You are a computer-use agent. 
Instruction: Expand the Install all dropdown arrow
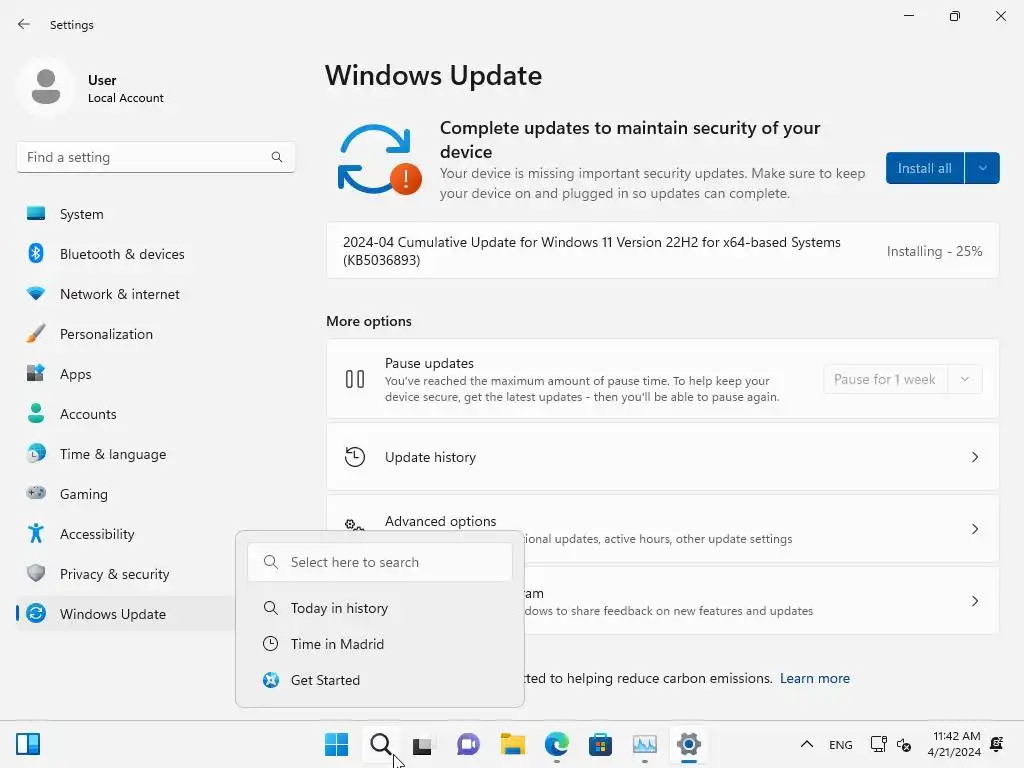coord(982,168)
